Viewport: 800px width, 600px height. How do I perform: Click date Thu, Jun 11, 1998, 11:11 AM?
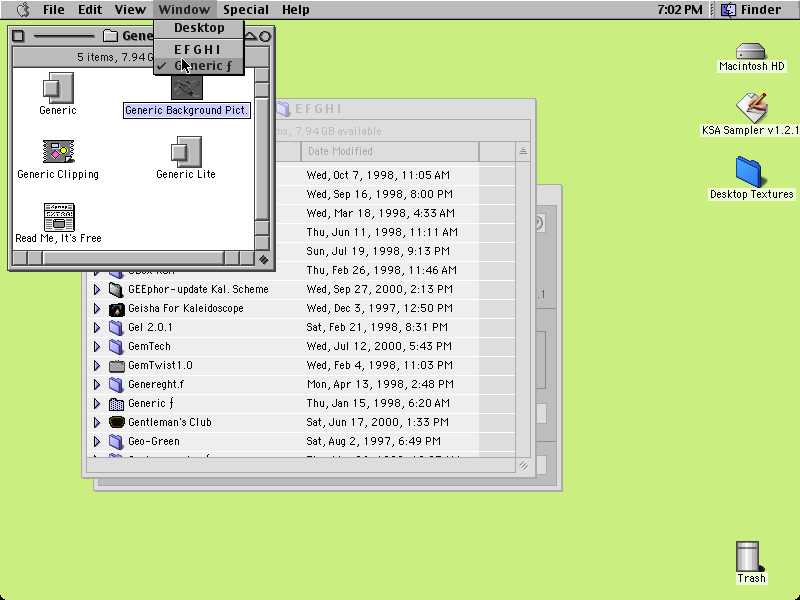pos(382,232)
